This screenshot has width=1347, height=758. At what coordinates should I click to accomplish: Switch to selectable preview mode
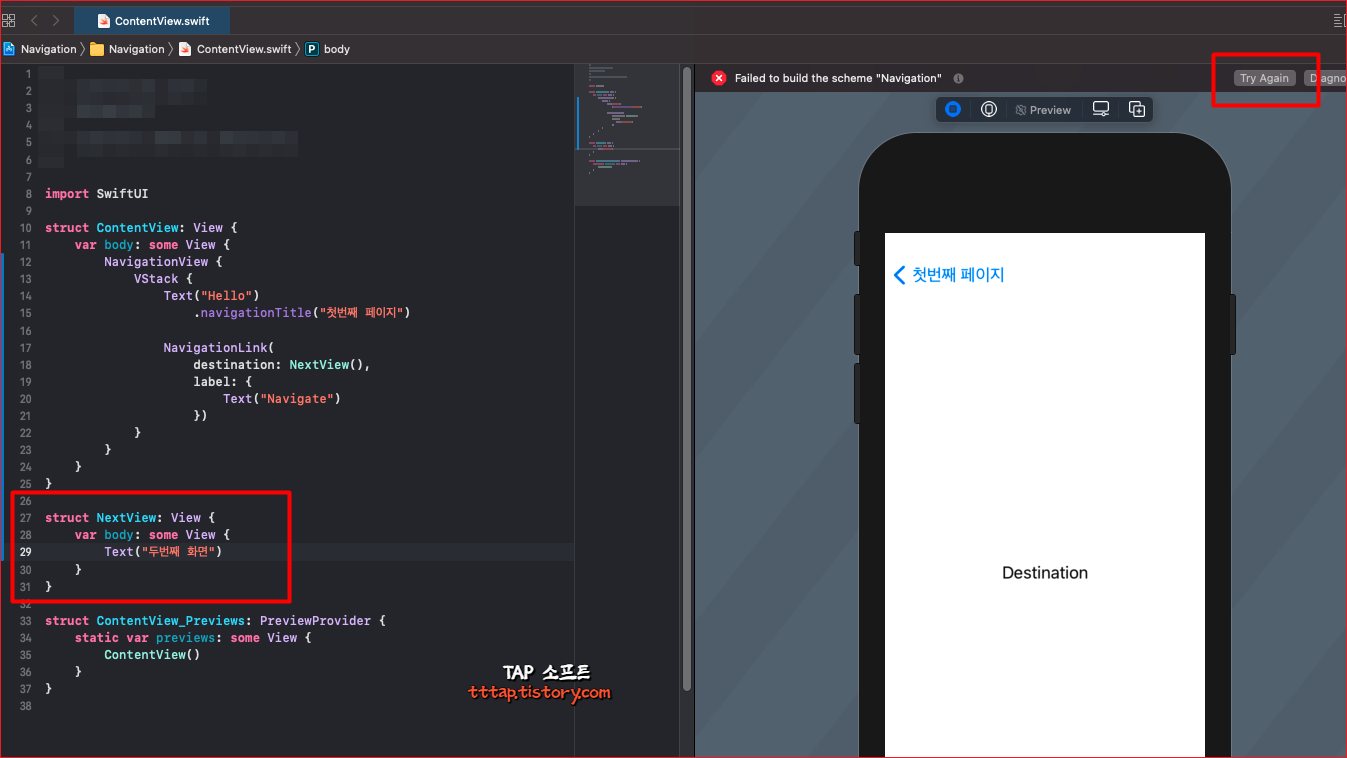coord(989,110)
